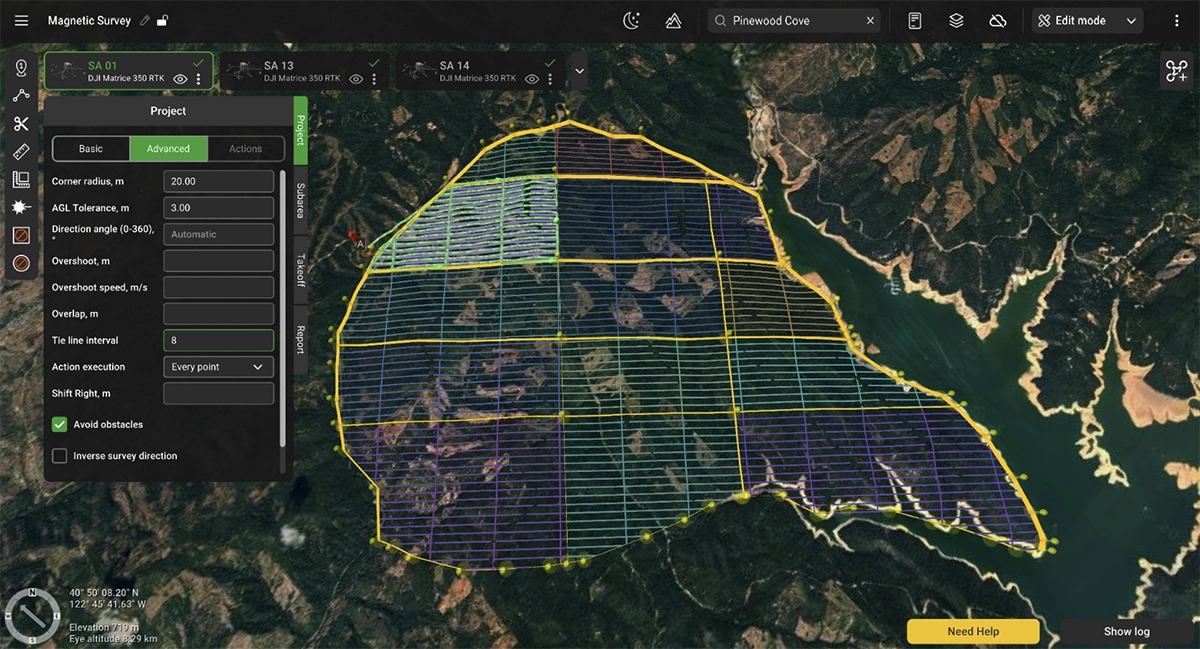Viewport: 1200px width, 649px height.
Task: Open the Report vertical tab
Action: [301, 339]
